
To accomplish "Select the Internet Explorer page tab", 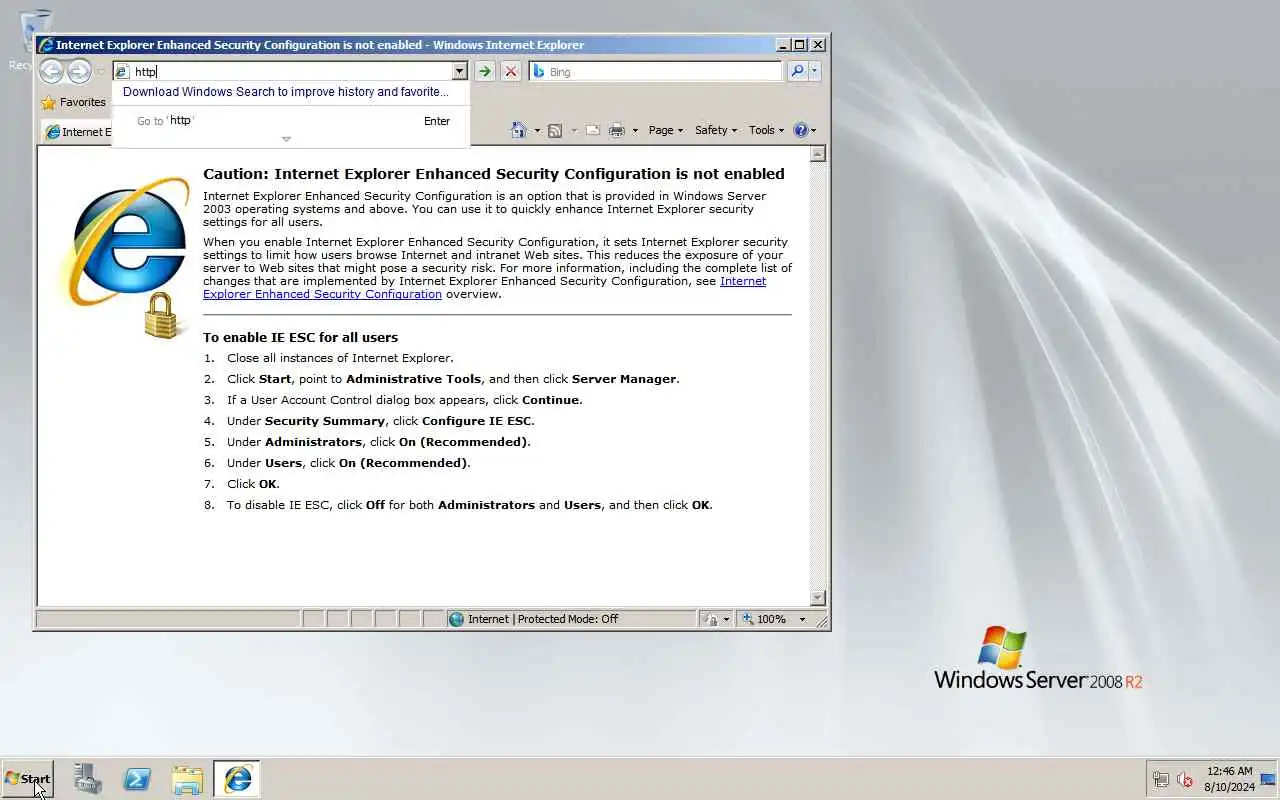I will 78,132.
